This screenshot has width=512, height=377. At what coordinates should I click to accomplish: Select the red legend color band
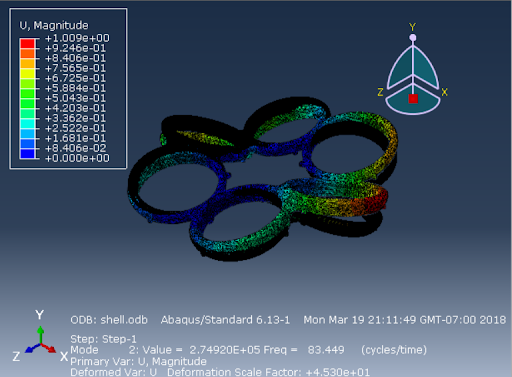27,44
